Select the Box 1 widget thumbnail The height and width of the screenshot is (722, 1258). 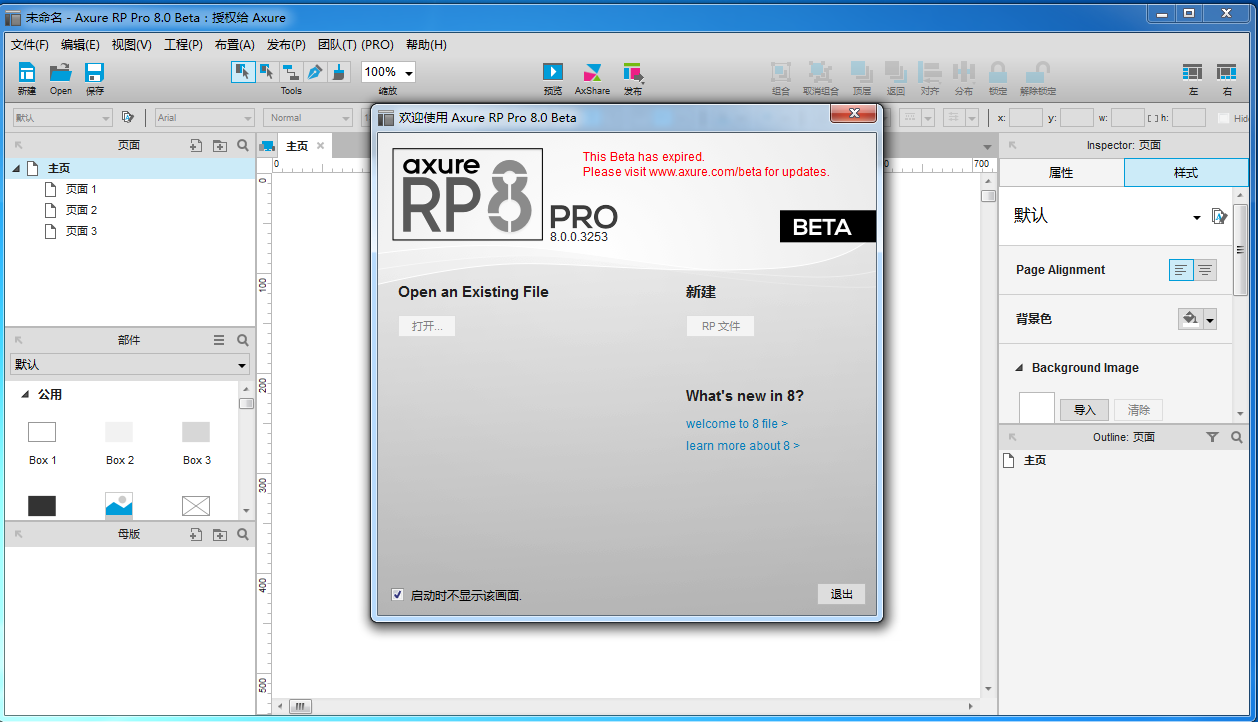pyautogui.click(x=42, y=432)
